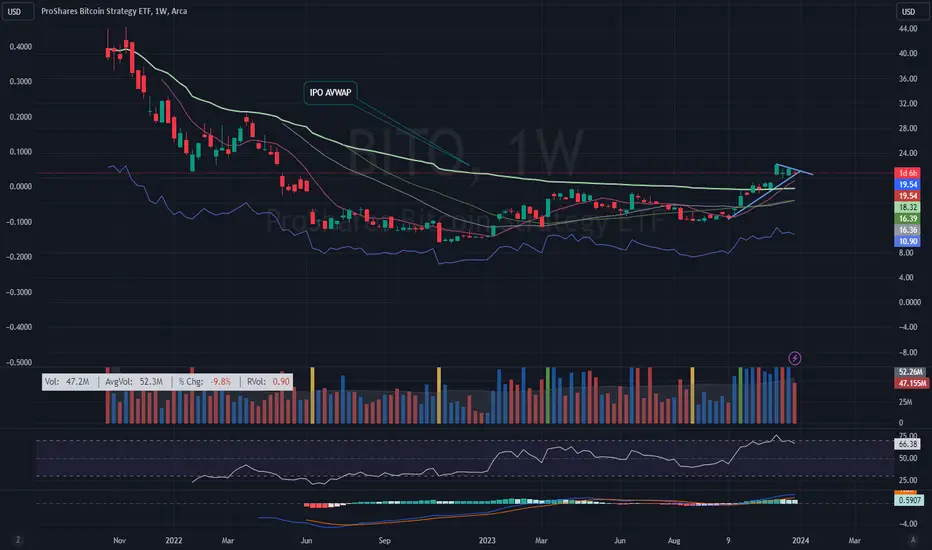The height and width of the screenshot is (550, 932).
Task: Click the 52.26M volume label
Action: tap(910, 372)
